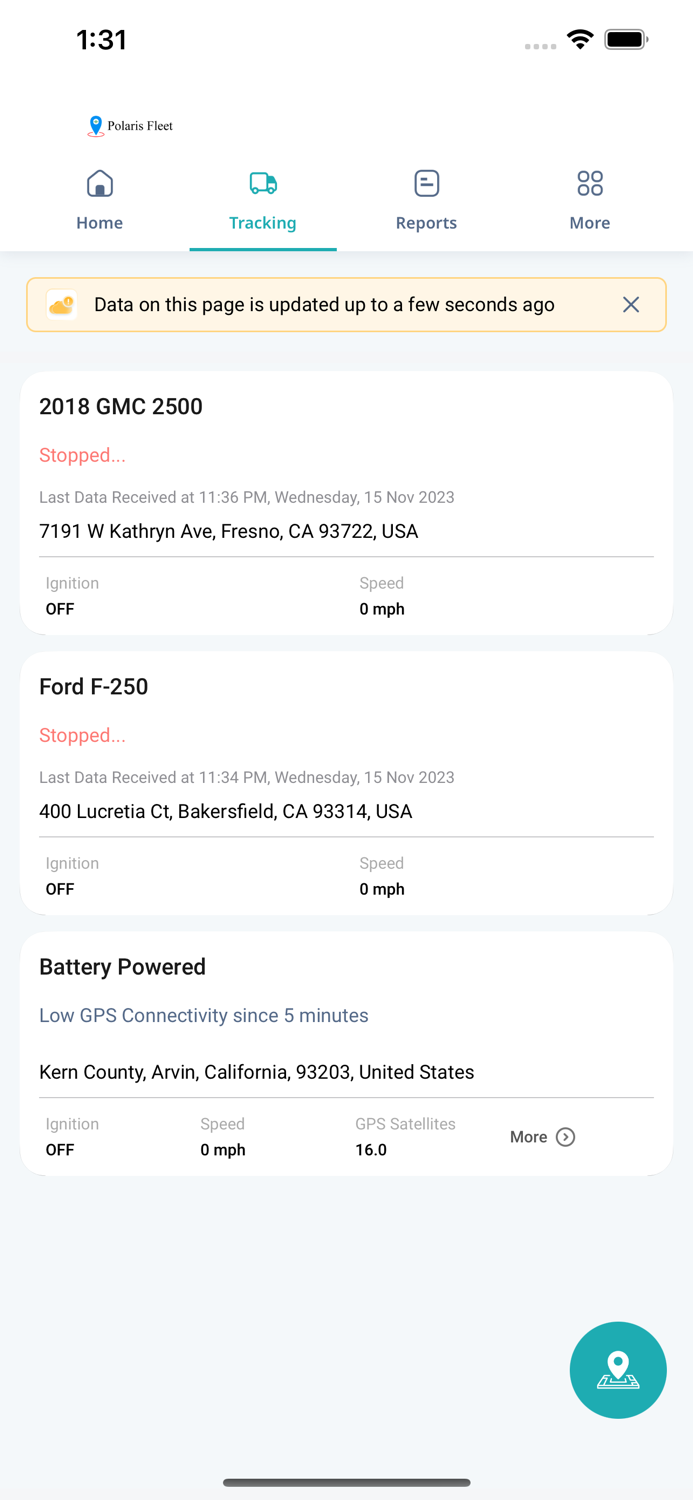This screenshot has width=693, height=1500.
Task: Tap the Home house icon
Action: 100,184
